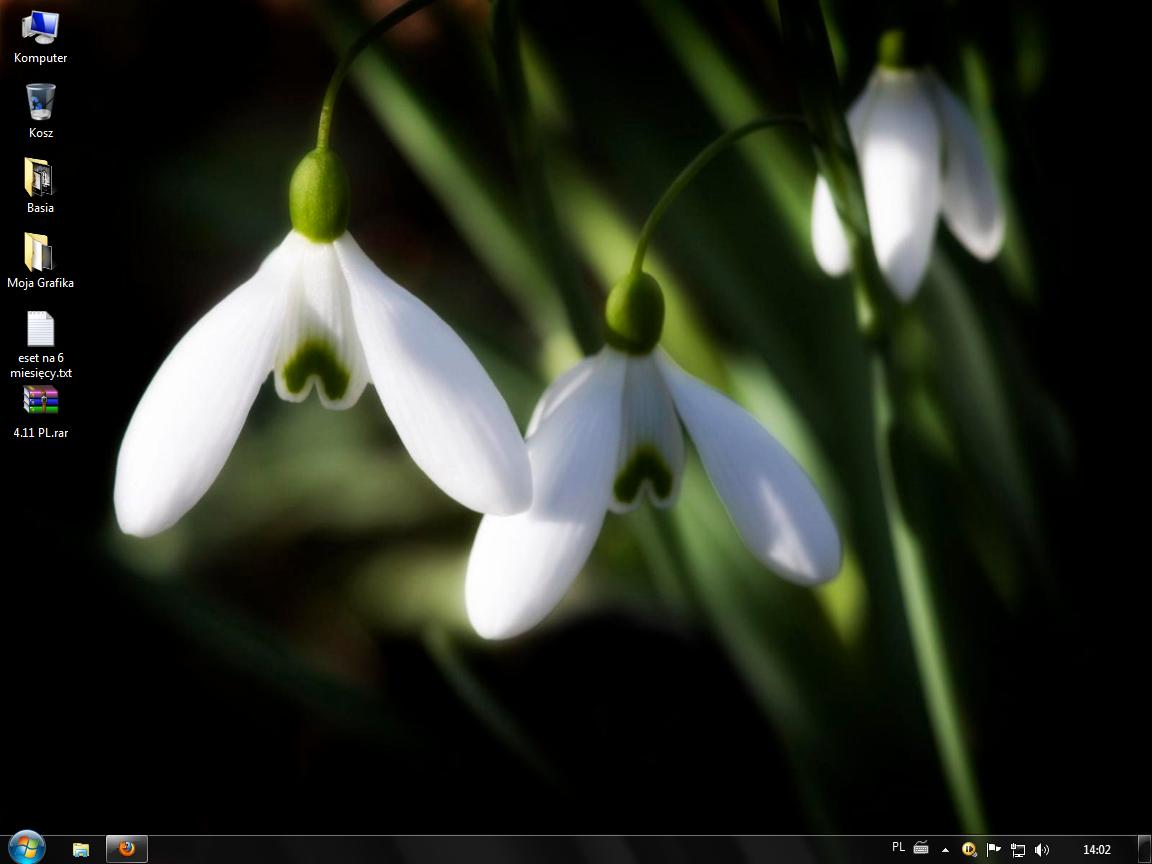
Task: Click the 14:02 taskbar clock
Action: [x=1096, y=850]
